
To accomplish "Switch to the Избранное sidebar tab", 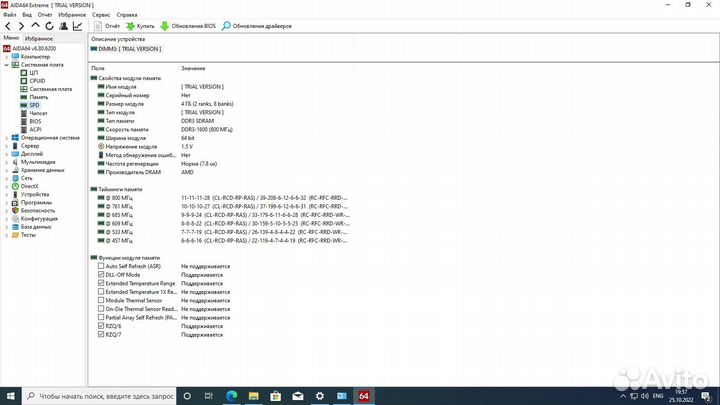I will click(39, 39).
